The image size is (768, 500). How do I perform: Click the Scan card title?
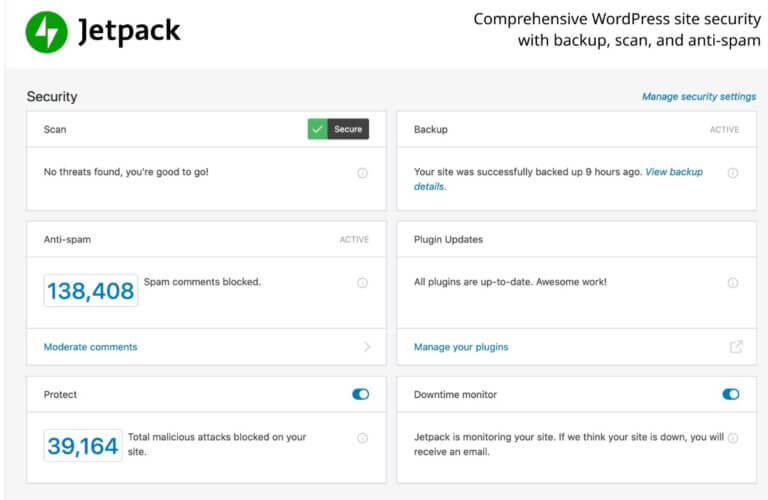55,129
